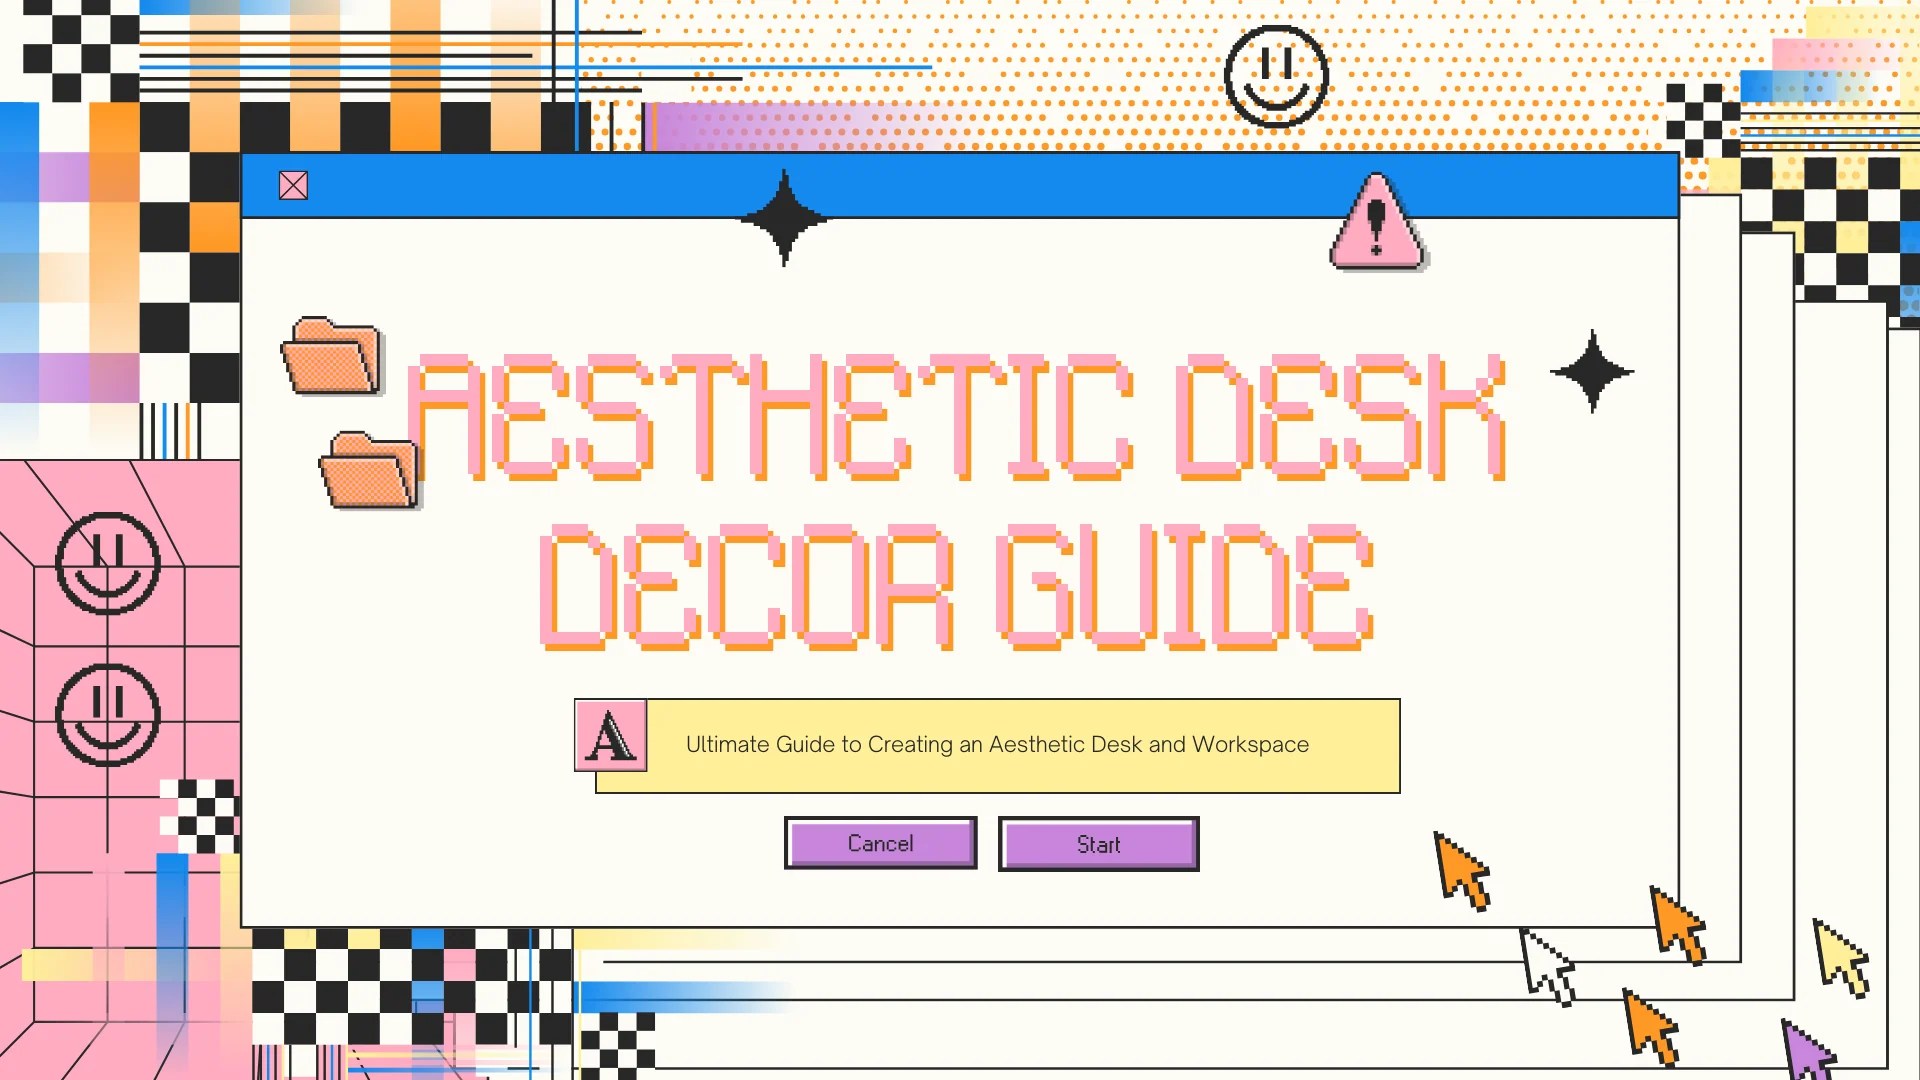Click the pink warning triangle icon
The image size is (1920, 1080).
(1376, 226)
